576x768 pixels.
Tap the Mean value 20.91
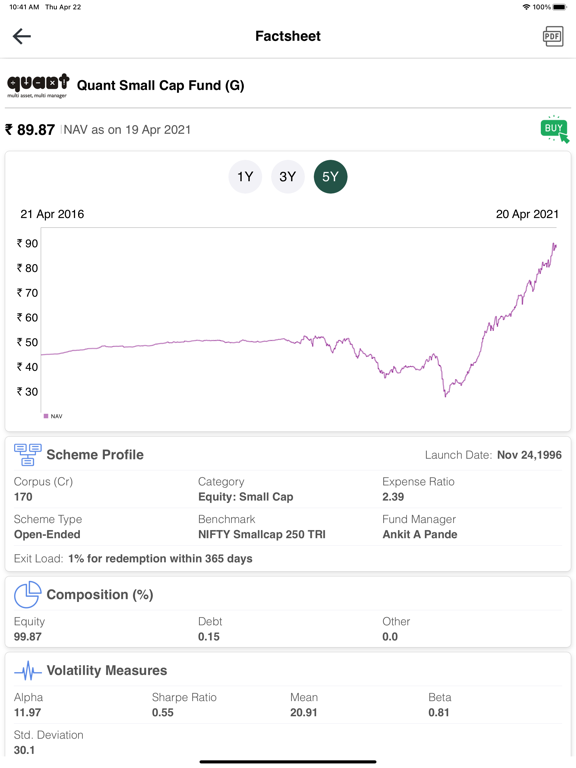click(x=304, y=713)
